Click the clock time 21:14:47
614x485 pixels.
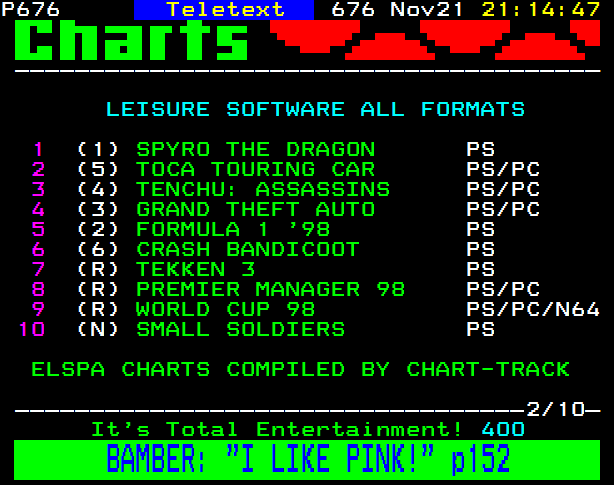tap(541, 9)
